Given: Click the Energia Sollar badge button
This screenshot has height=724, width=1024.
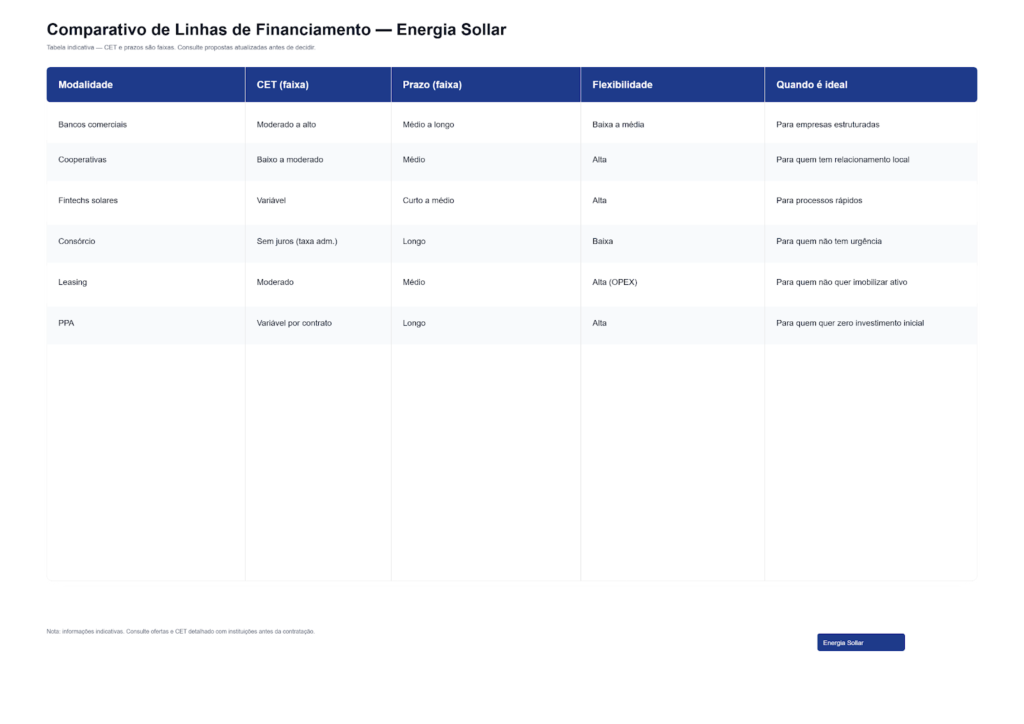Looking at the screenshot, I should coord(860,643).
